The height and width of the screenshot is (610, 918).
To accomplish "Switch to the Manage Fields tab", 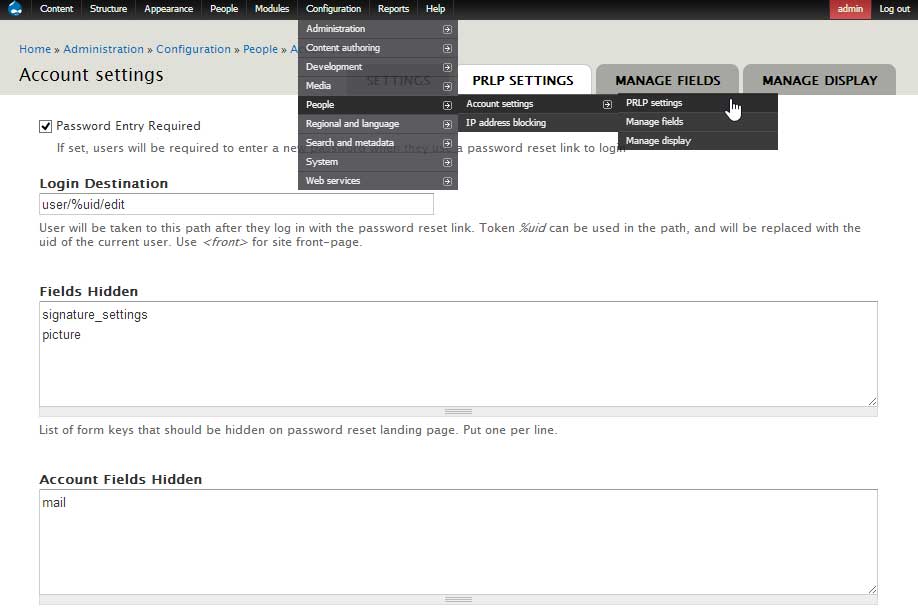I will pos(667,79).
